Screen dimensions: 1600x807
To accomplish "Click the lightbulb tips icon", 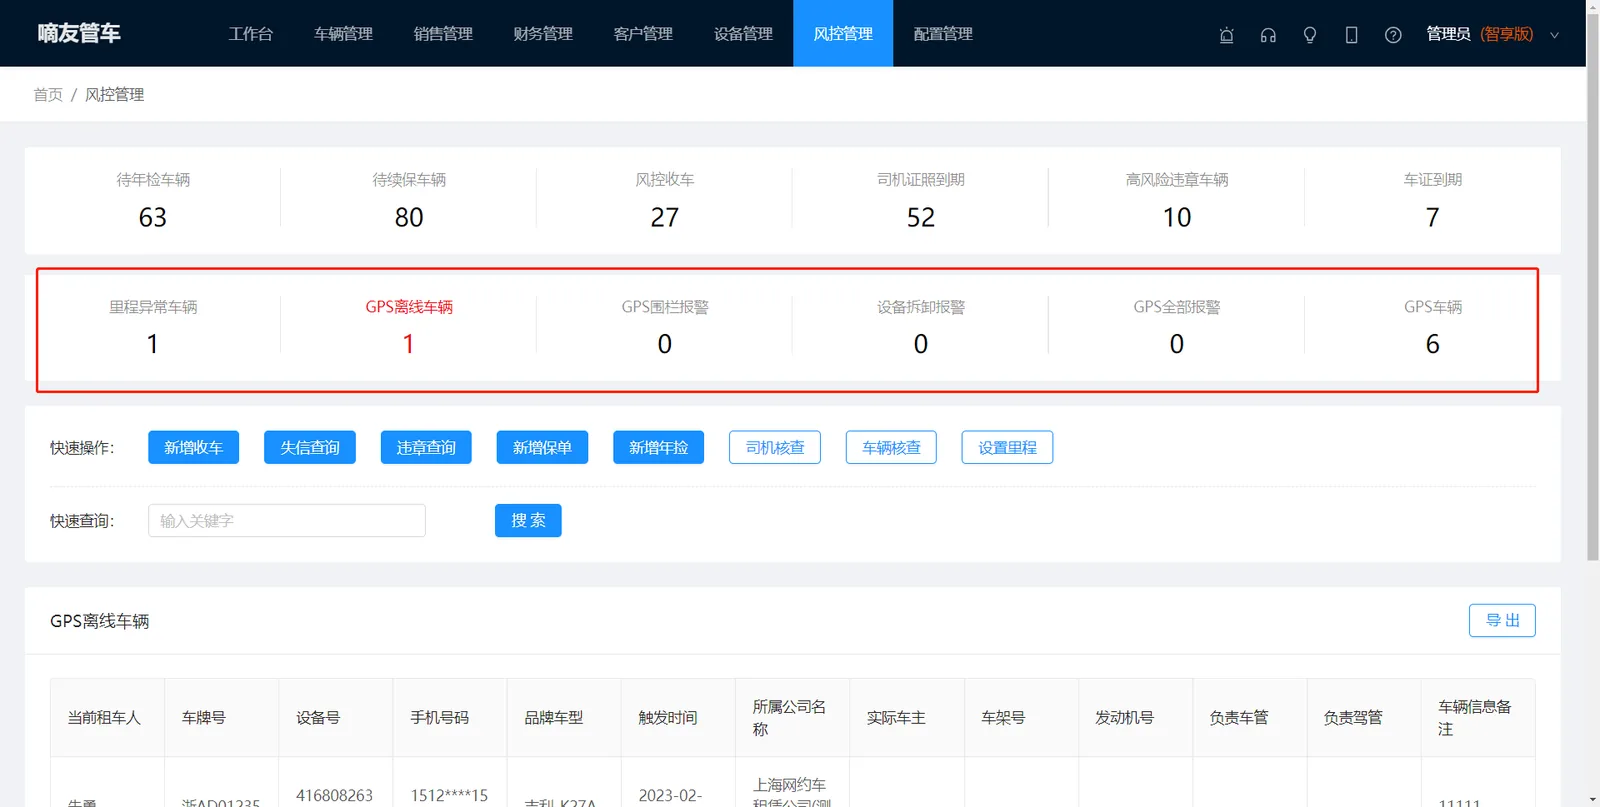I will [x=1310, y=35].
